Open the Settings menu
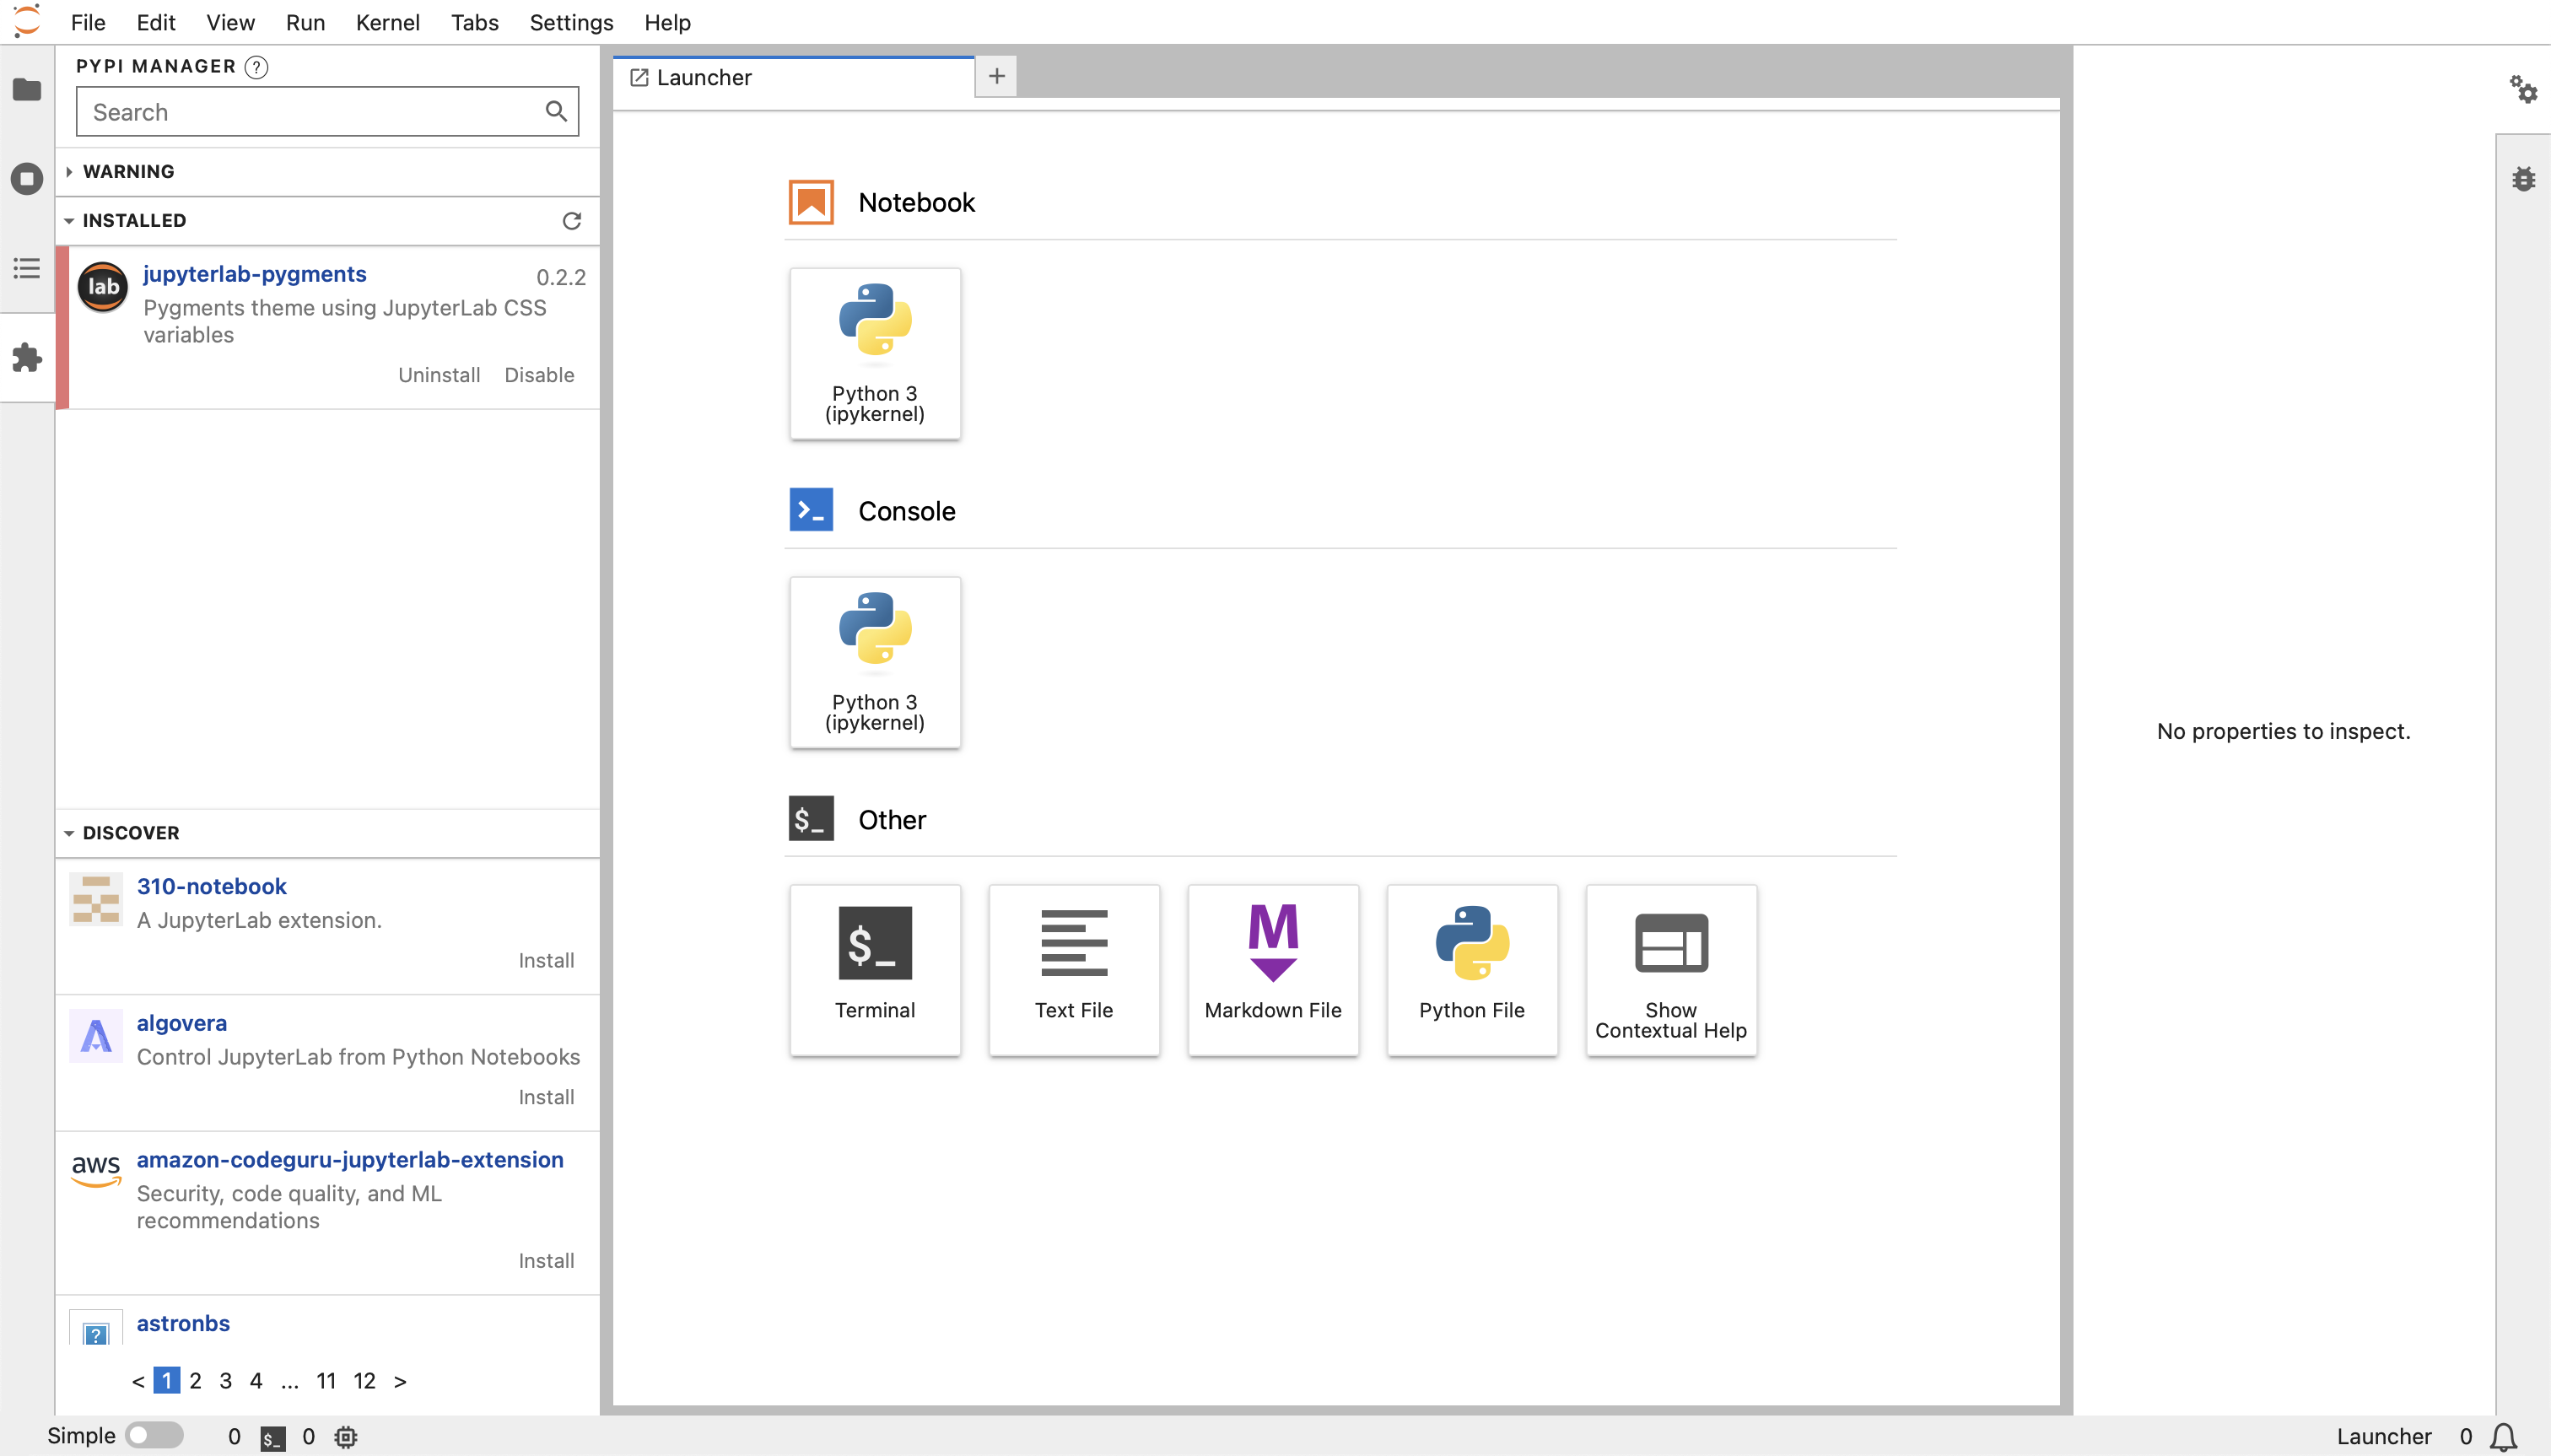2551x1456 pixels. coord(571,22)
